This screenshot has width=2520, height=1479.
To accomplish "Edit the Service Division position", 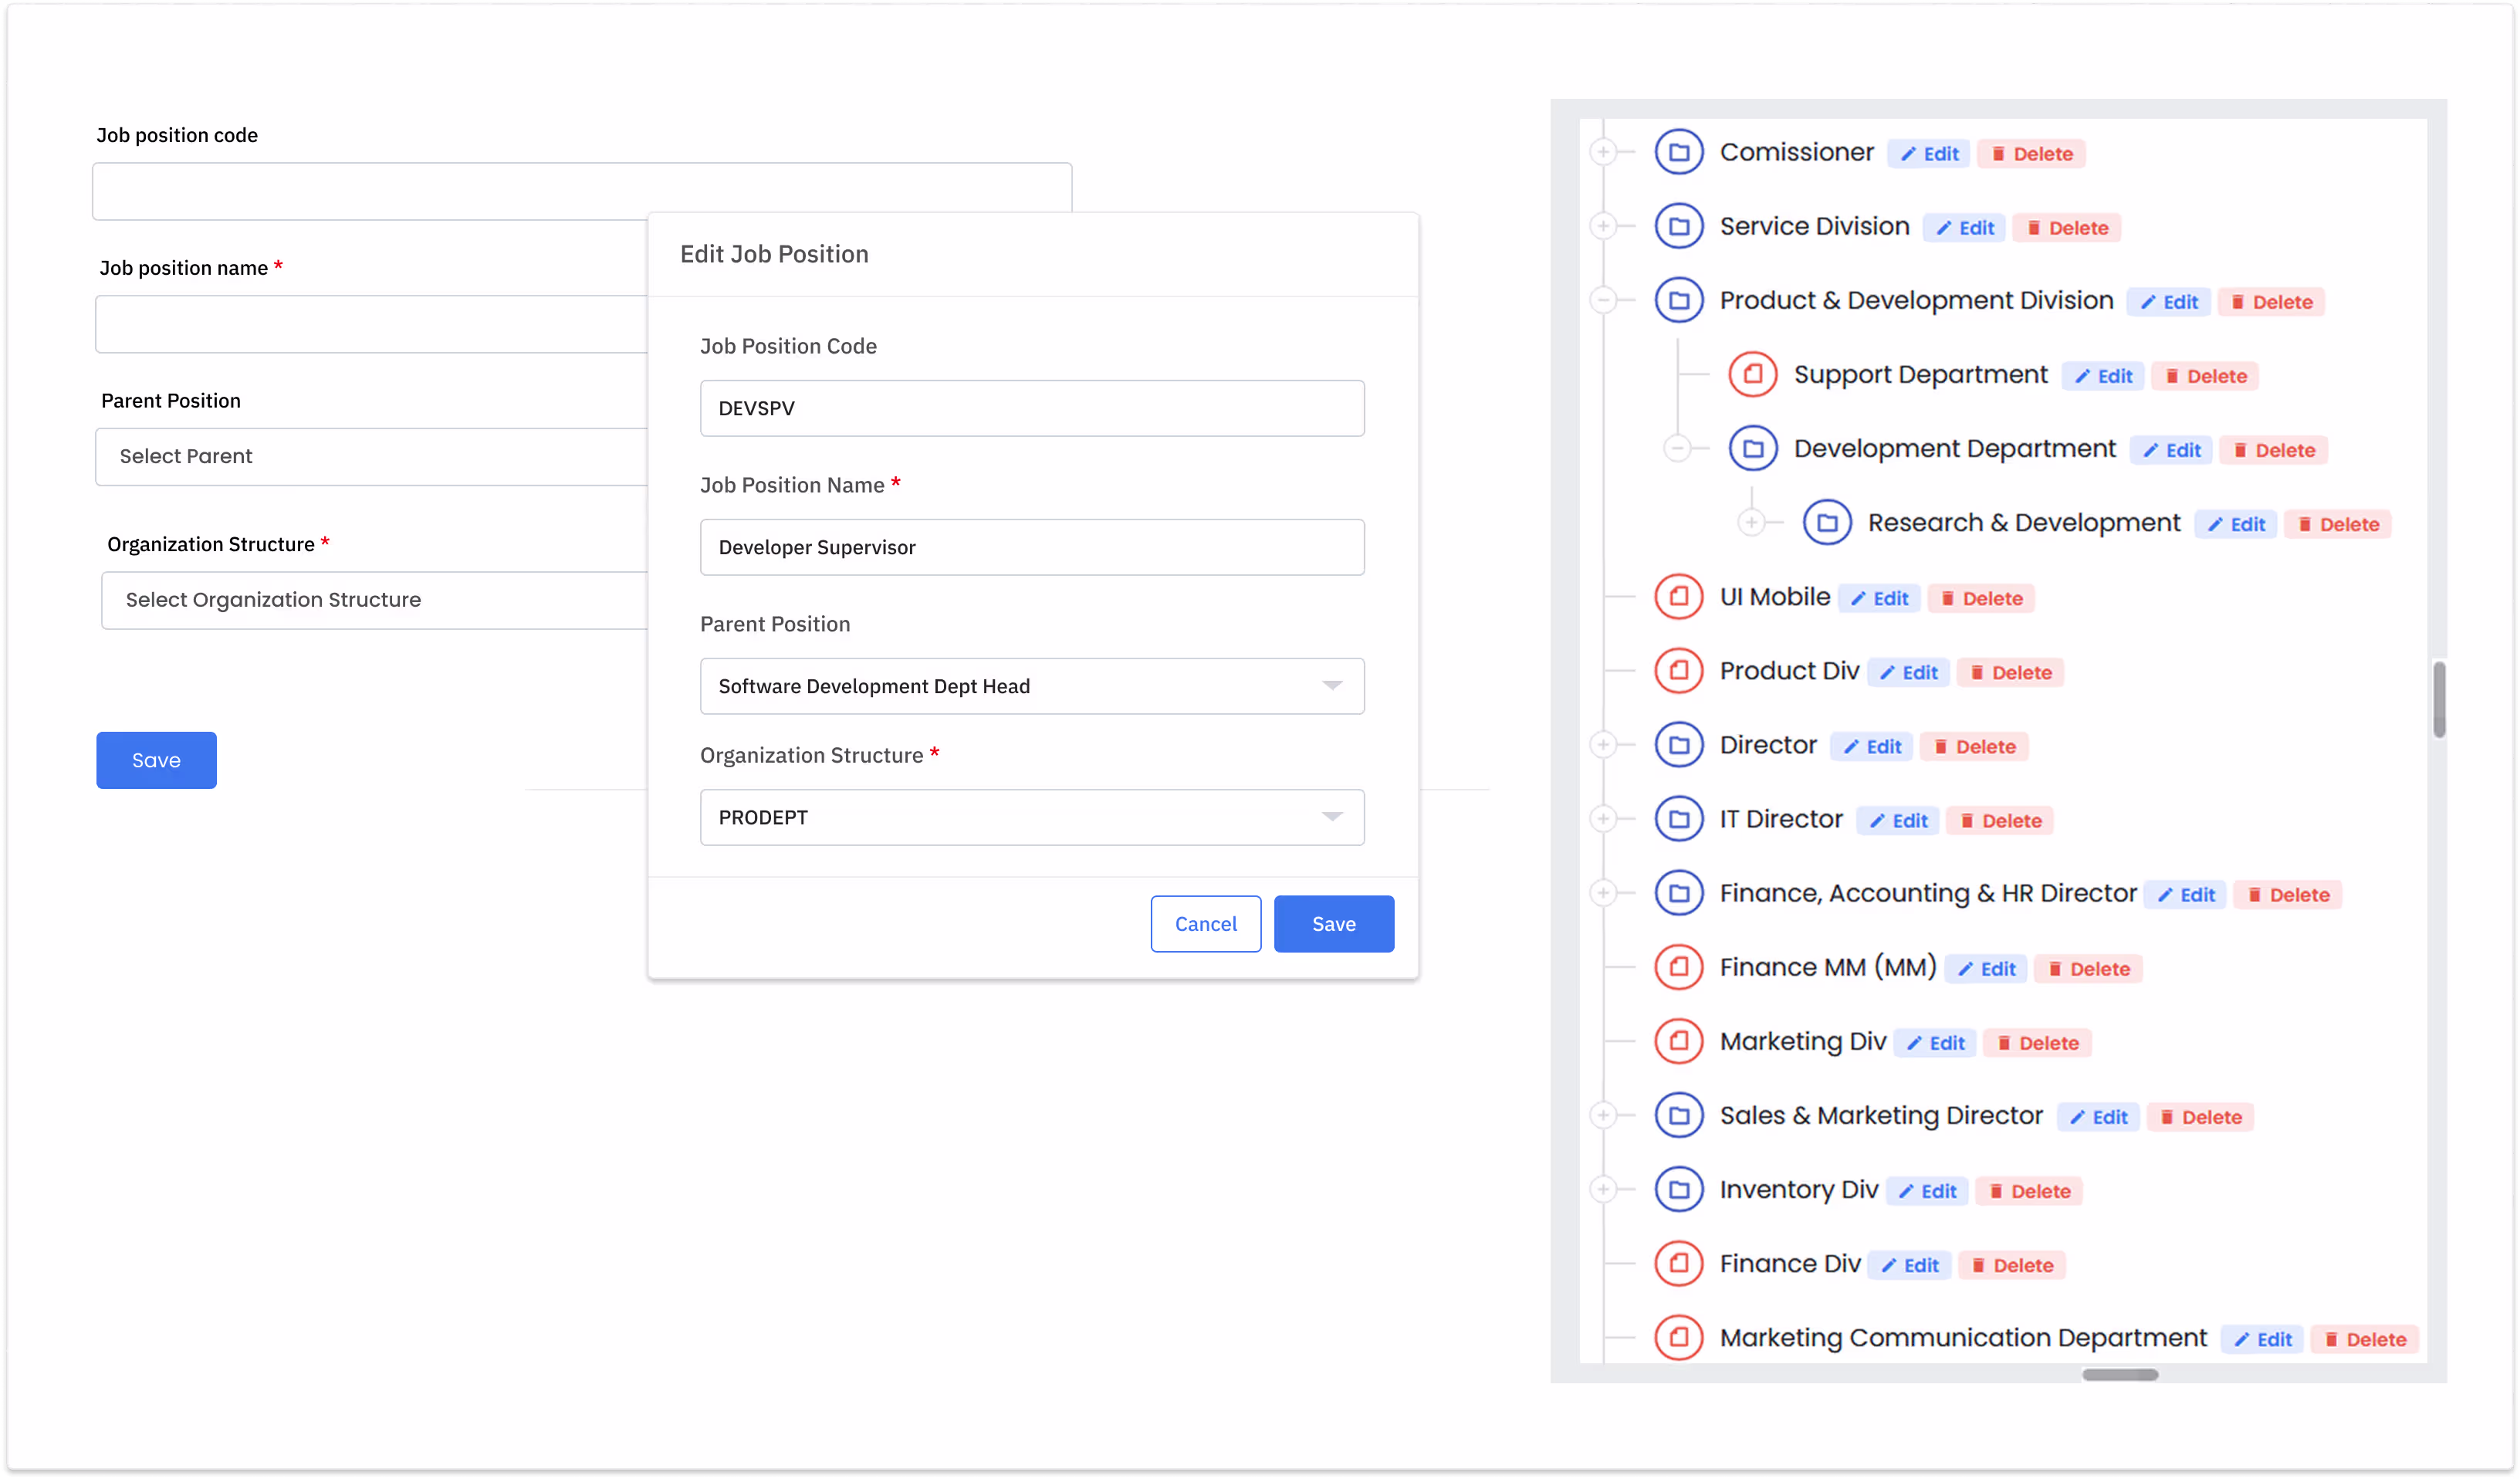I will (x=1965, y=228).
